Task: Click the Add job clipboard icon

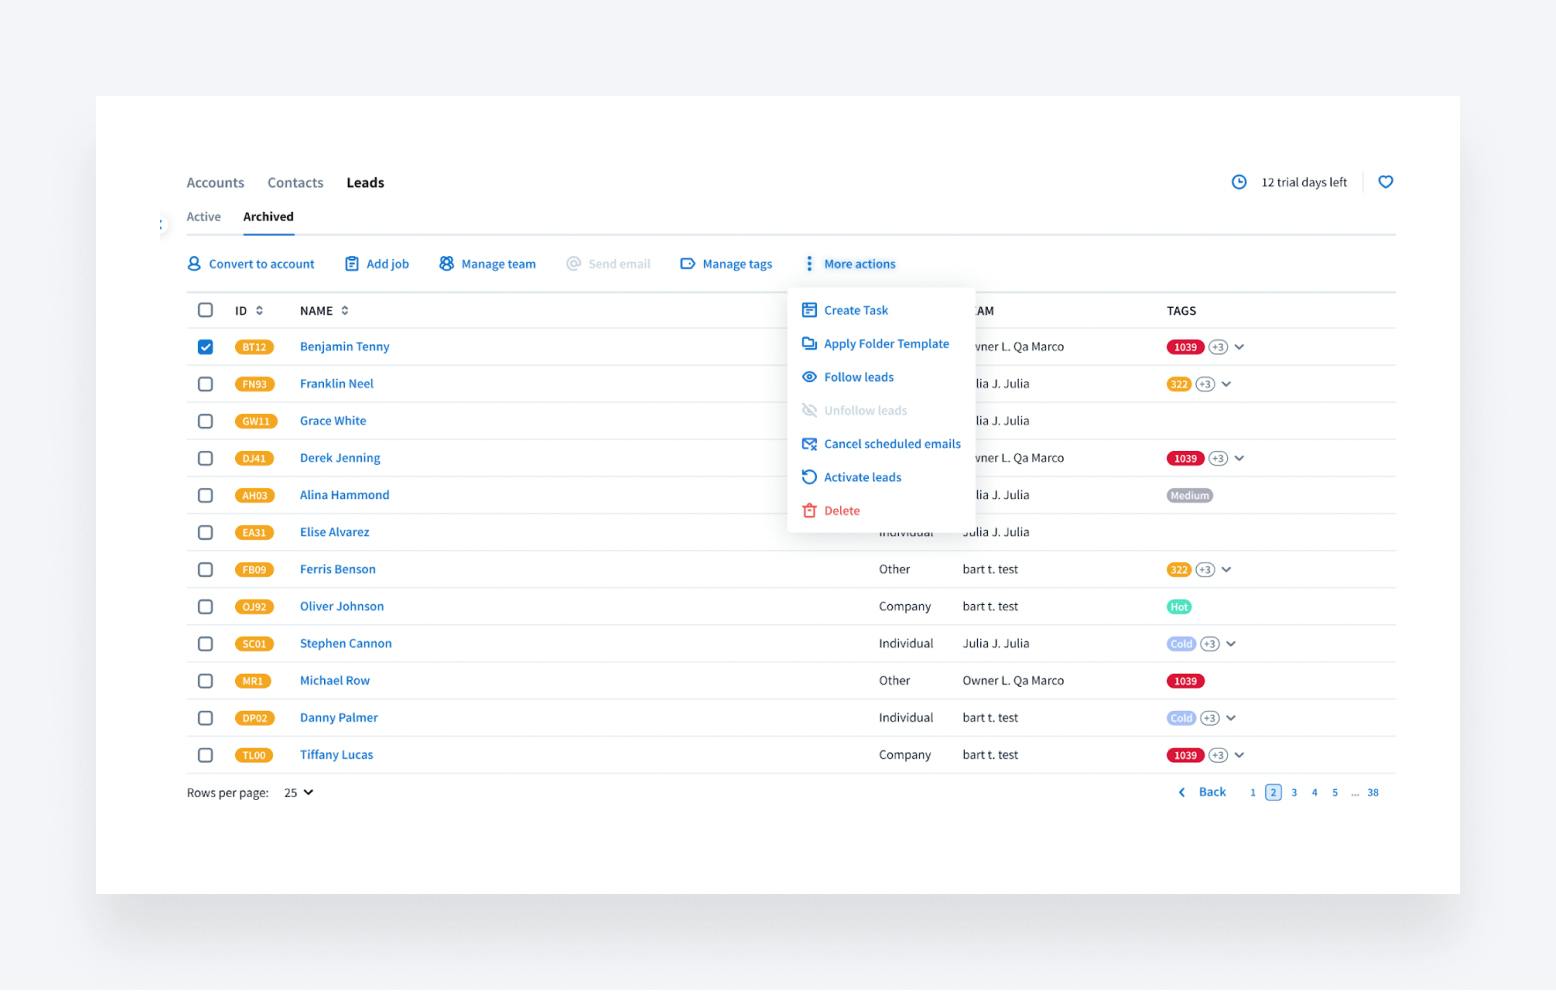Action: point(352,264)
